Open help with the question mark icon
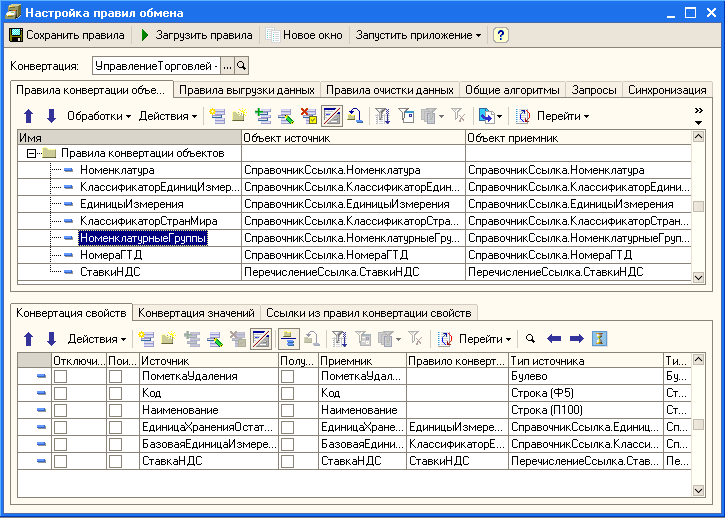The width and height of the screenshot is (725, 518). 501,35
